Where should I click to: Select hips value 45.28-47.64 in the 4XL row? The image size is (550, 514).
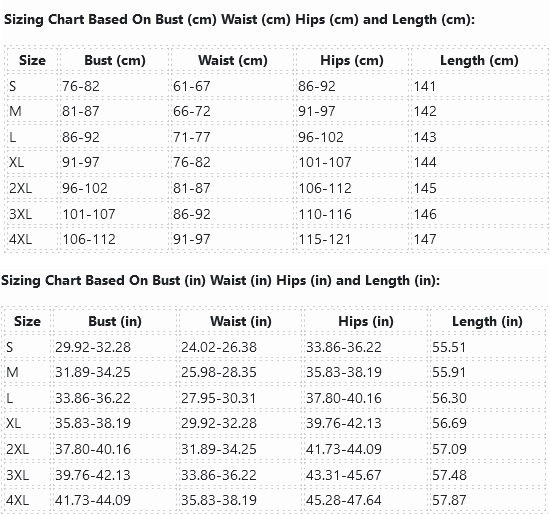click(344, 500)
